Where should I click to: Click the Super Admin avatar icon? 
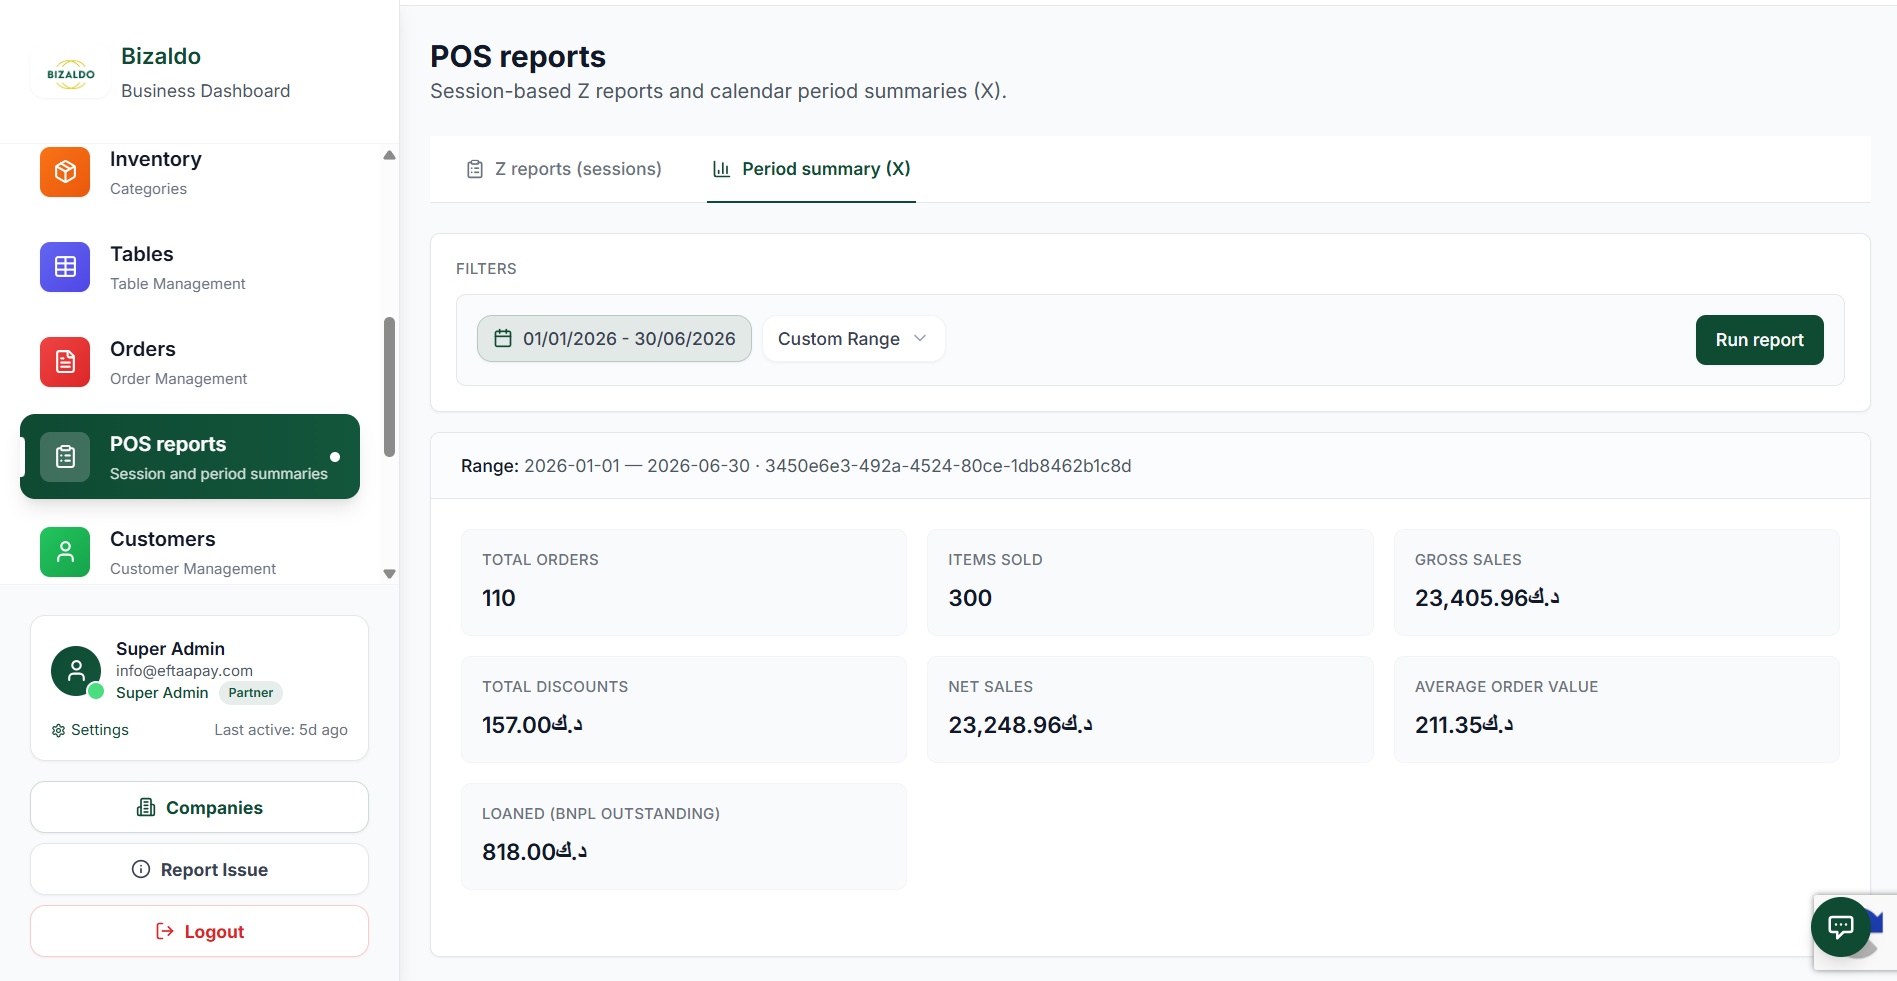pyautogui.click(x=76, y=671)
